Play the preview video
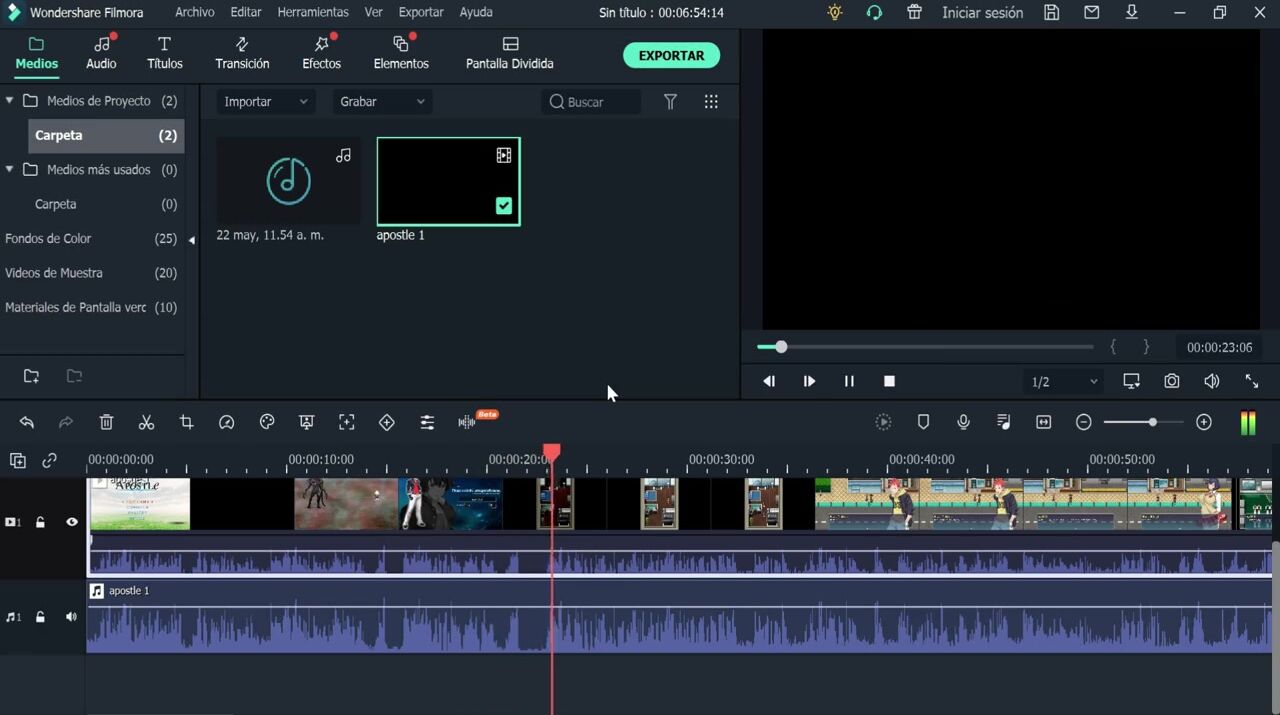This screenshot has width=1280, height=715. [x=809, y=381]
